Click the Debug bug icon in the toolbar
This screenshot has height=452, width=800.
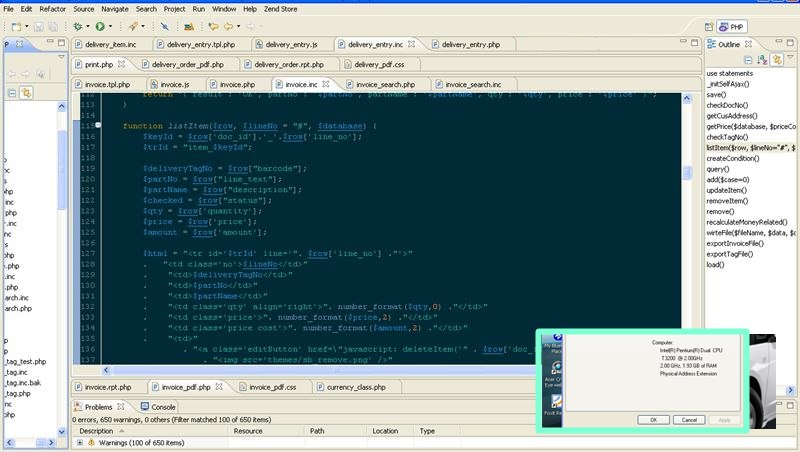[x=78, y=27]
